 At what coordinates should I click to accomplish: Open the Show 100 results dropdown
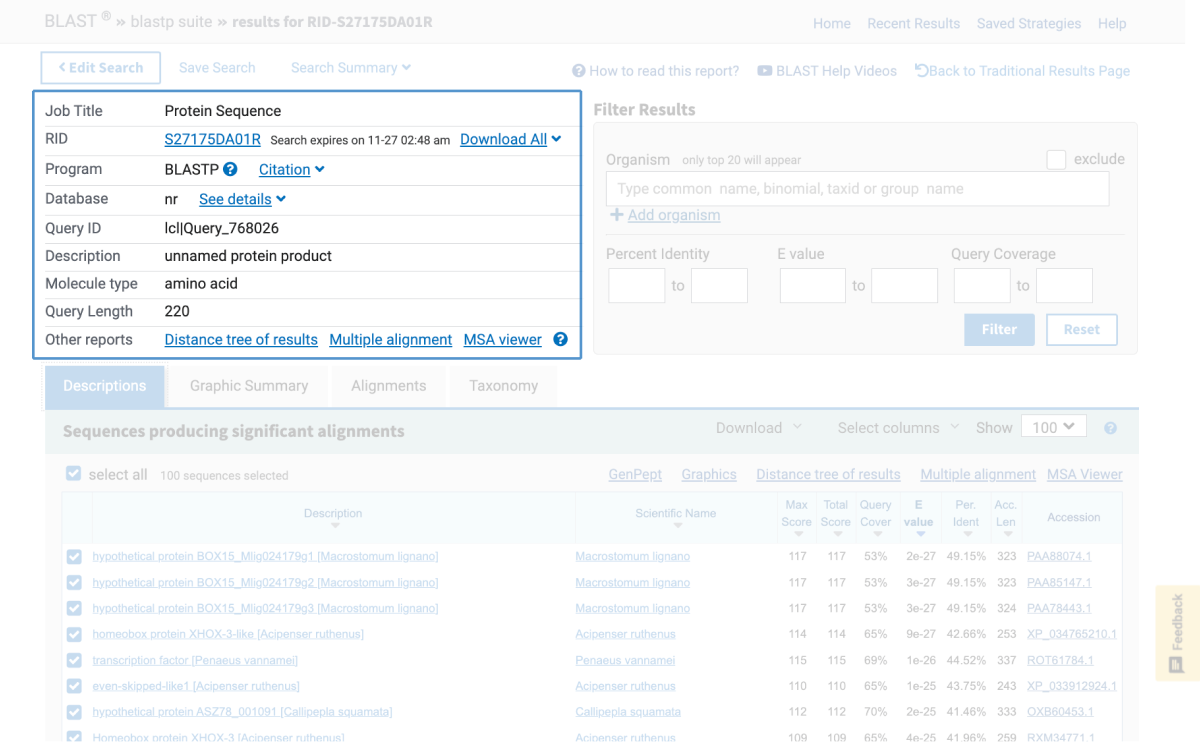1054,427
